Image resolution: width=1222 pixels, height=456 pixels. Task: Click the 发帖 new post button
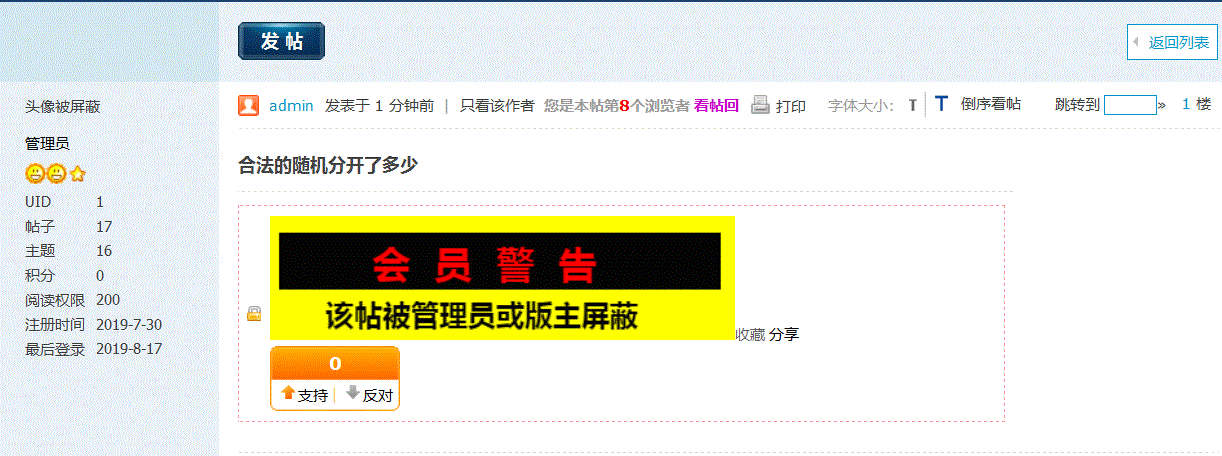281,41
